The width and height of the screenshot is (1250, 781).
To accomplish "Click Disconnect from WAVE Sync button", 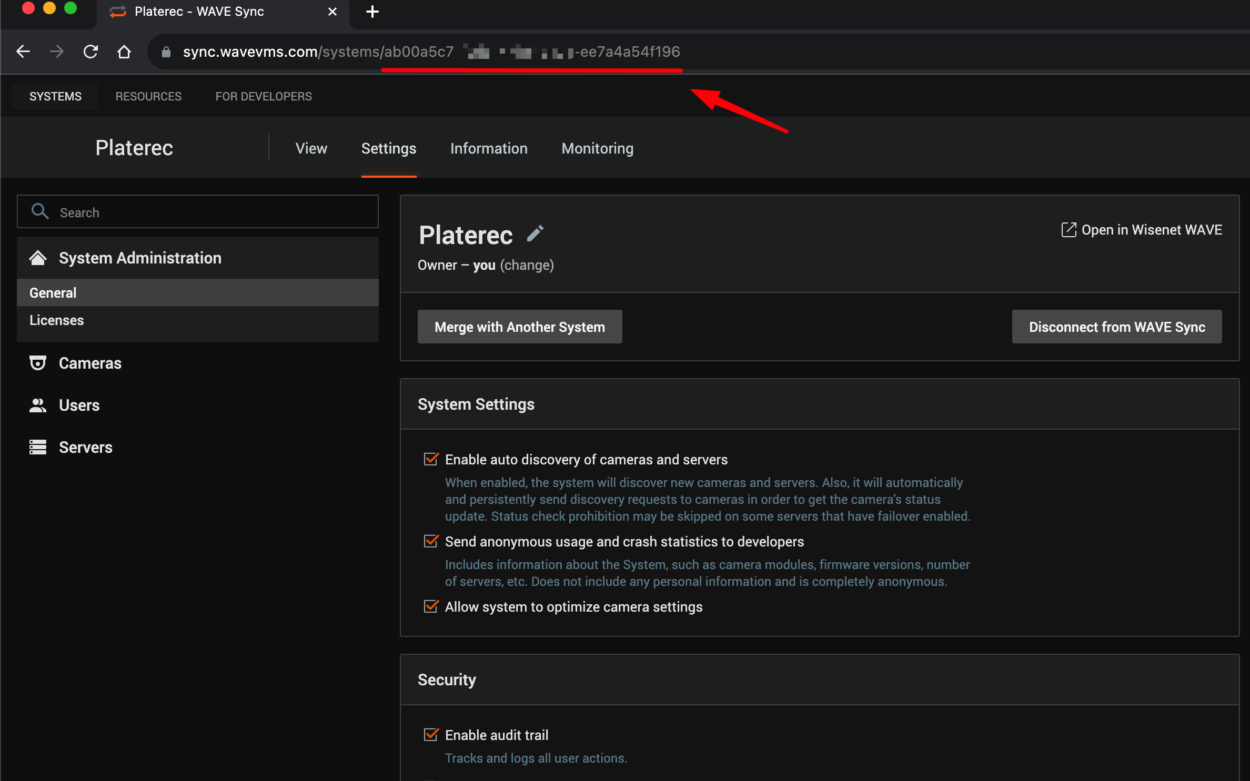I will [x=1117, y=327].
